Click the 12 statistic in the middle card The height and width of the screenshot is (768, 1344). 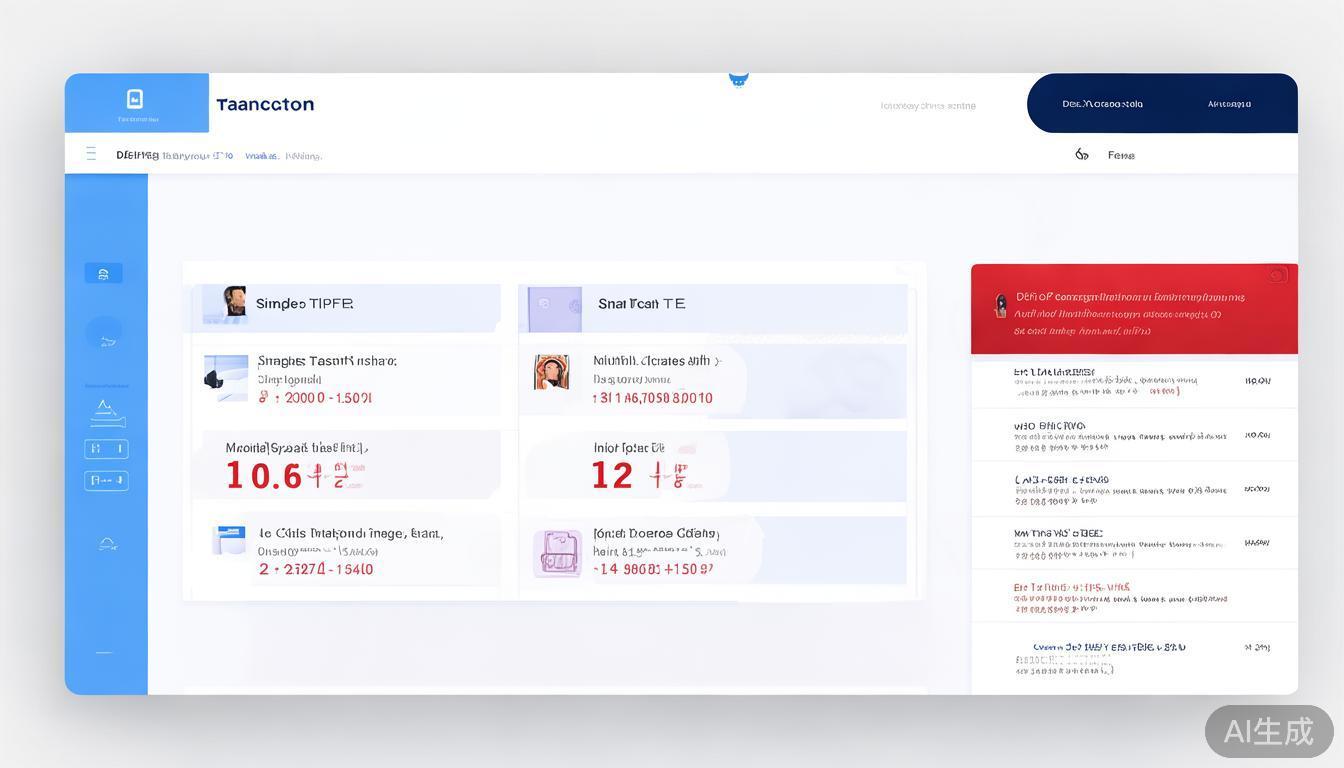pos(612,475)
